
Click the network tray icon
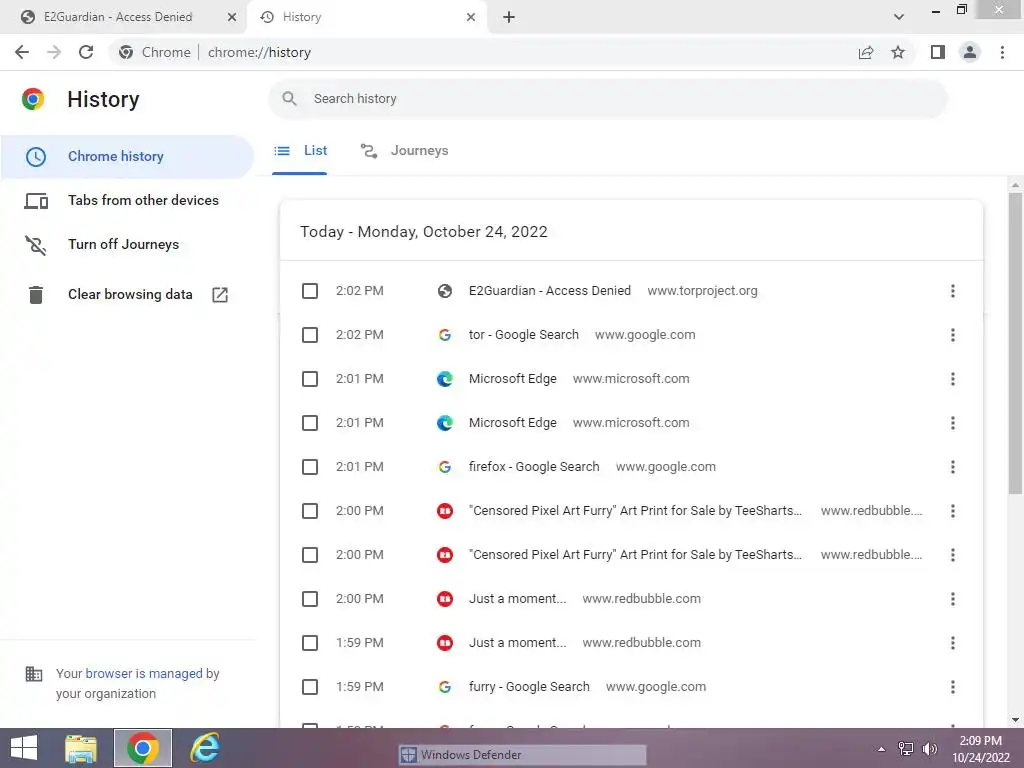(x=906, y=749)
